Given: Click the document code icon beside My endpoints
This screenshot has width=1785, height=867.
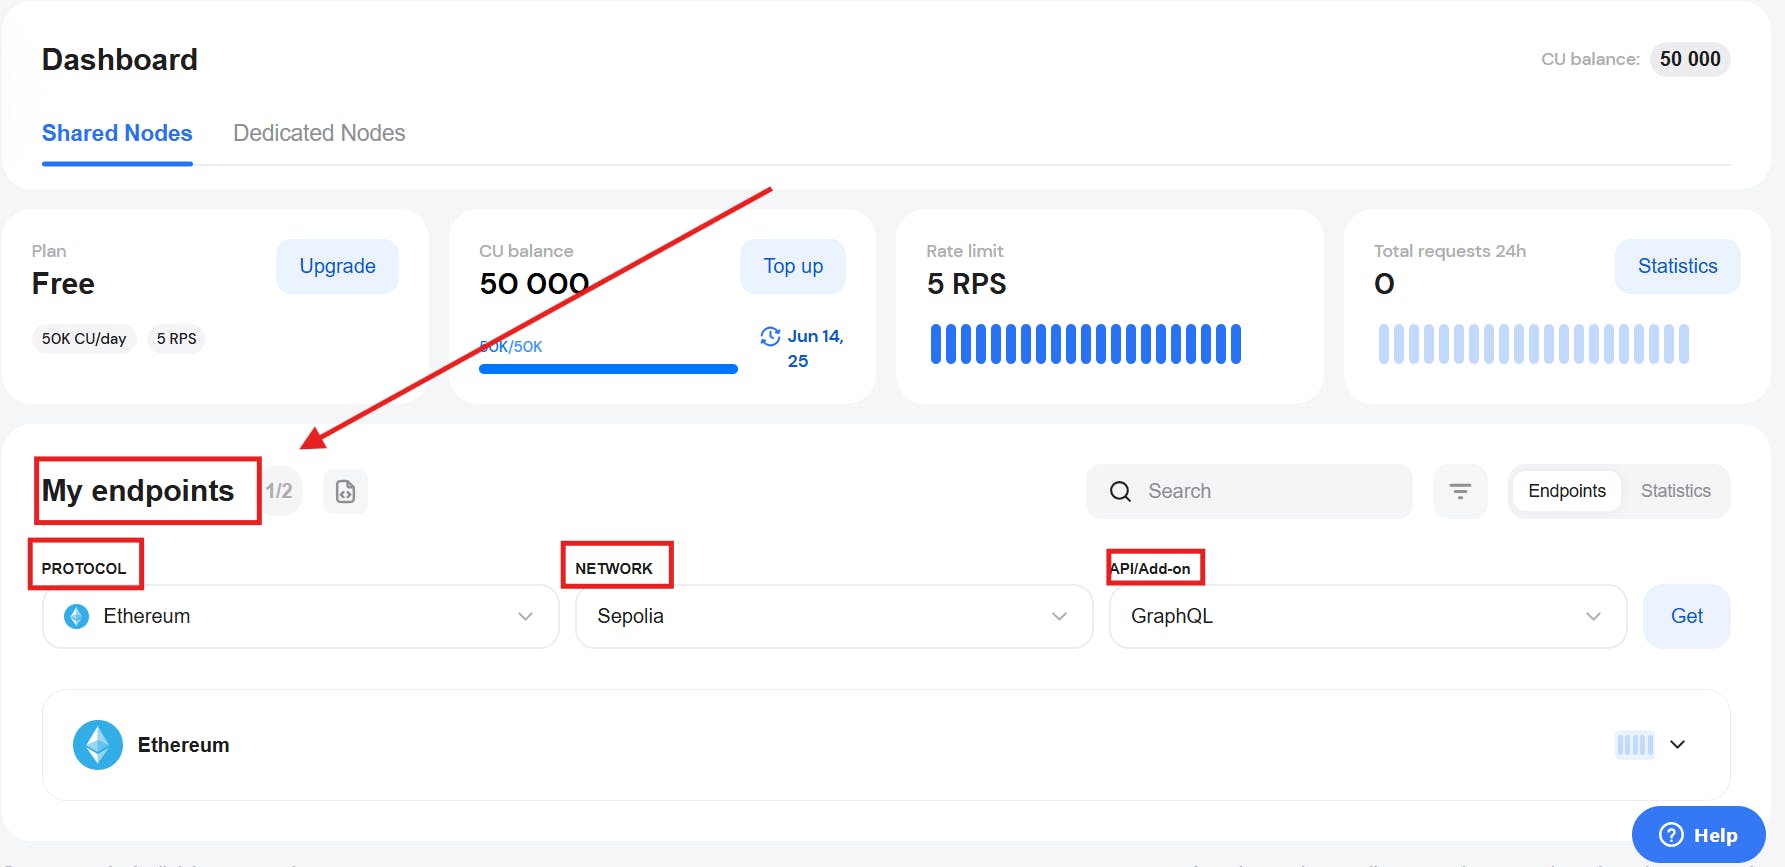Looking at the screenshot, I should 345,491.
